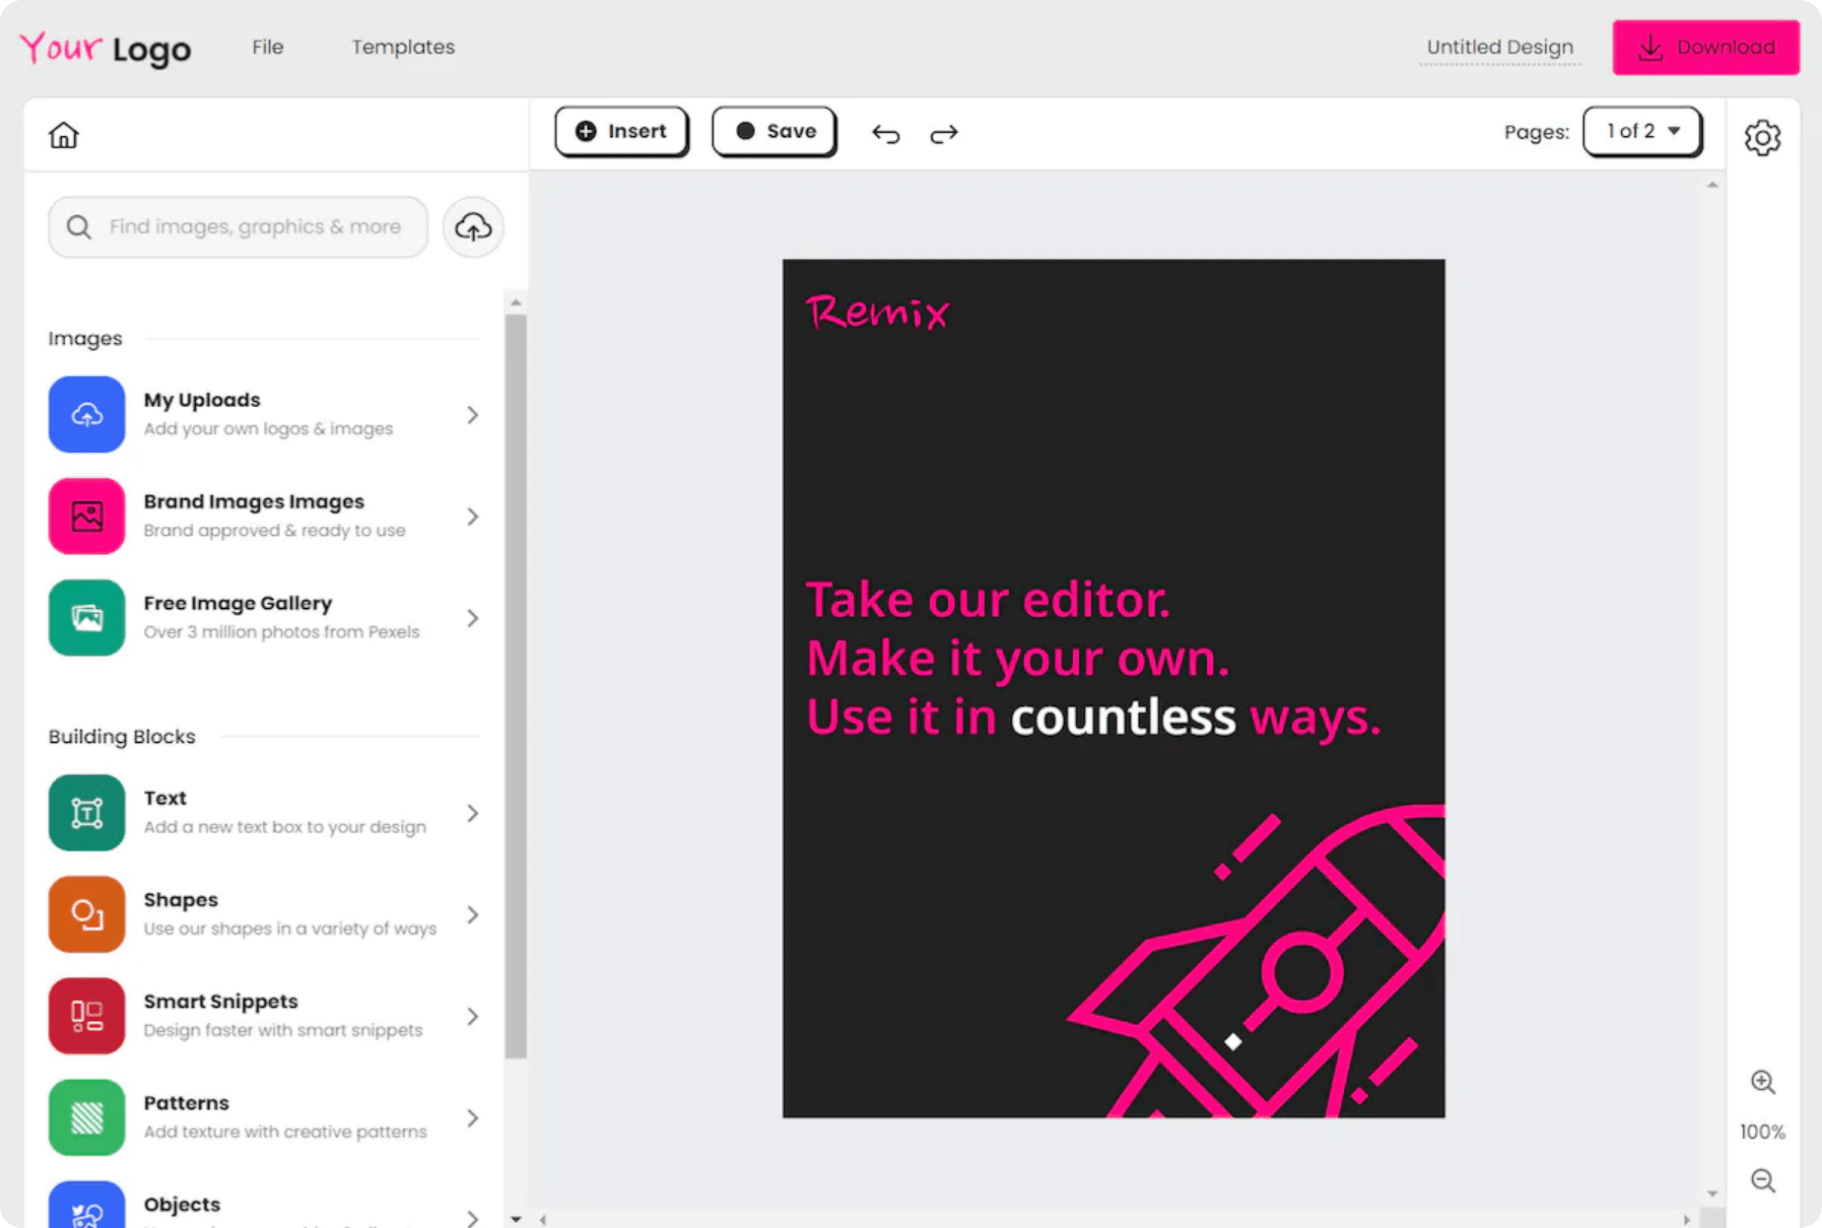This screenshot has height=1228, width=1822.
Task: Undo the last action
Action: (886, 133)
